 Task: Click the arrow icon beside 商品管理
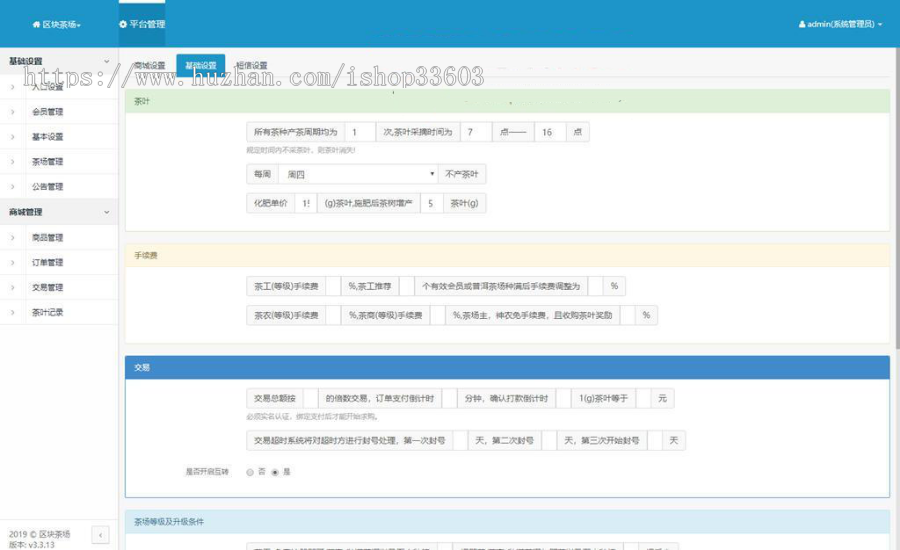tap(12, 238)
